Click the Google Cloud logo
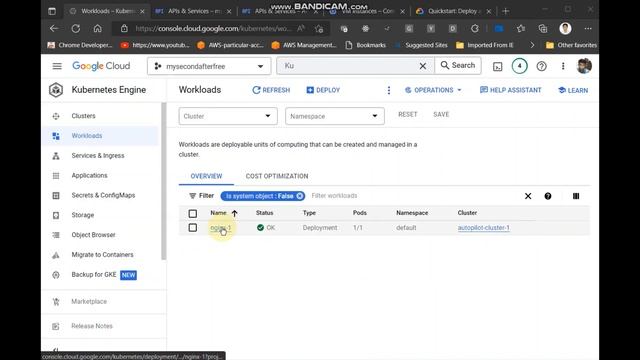The width and height of the screenshot is (640, 360). [101, 66]
